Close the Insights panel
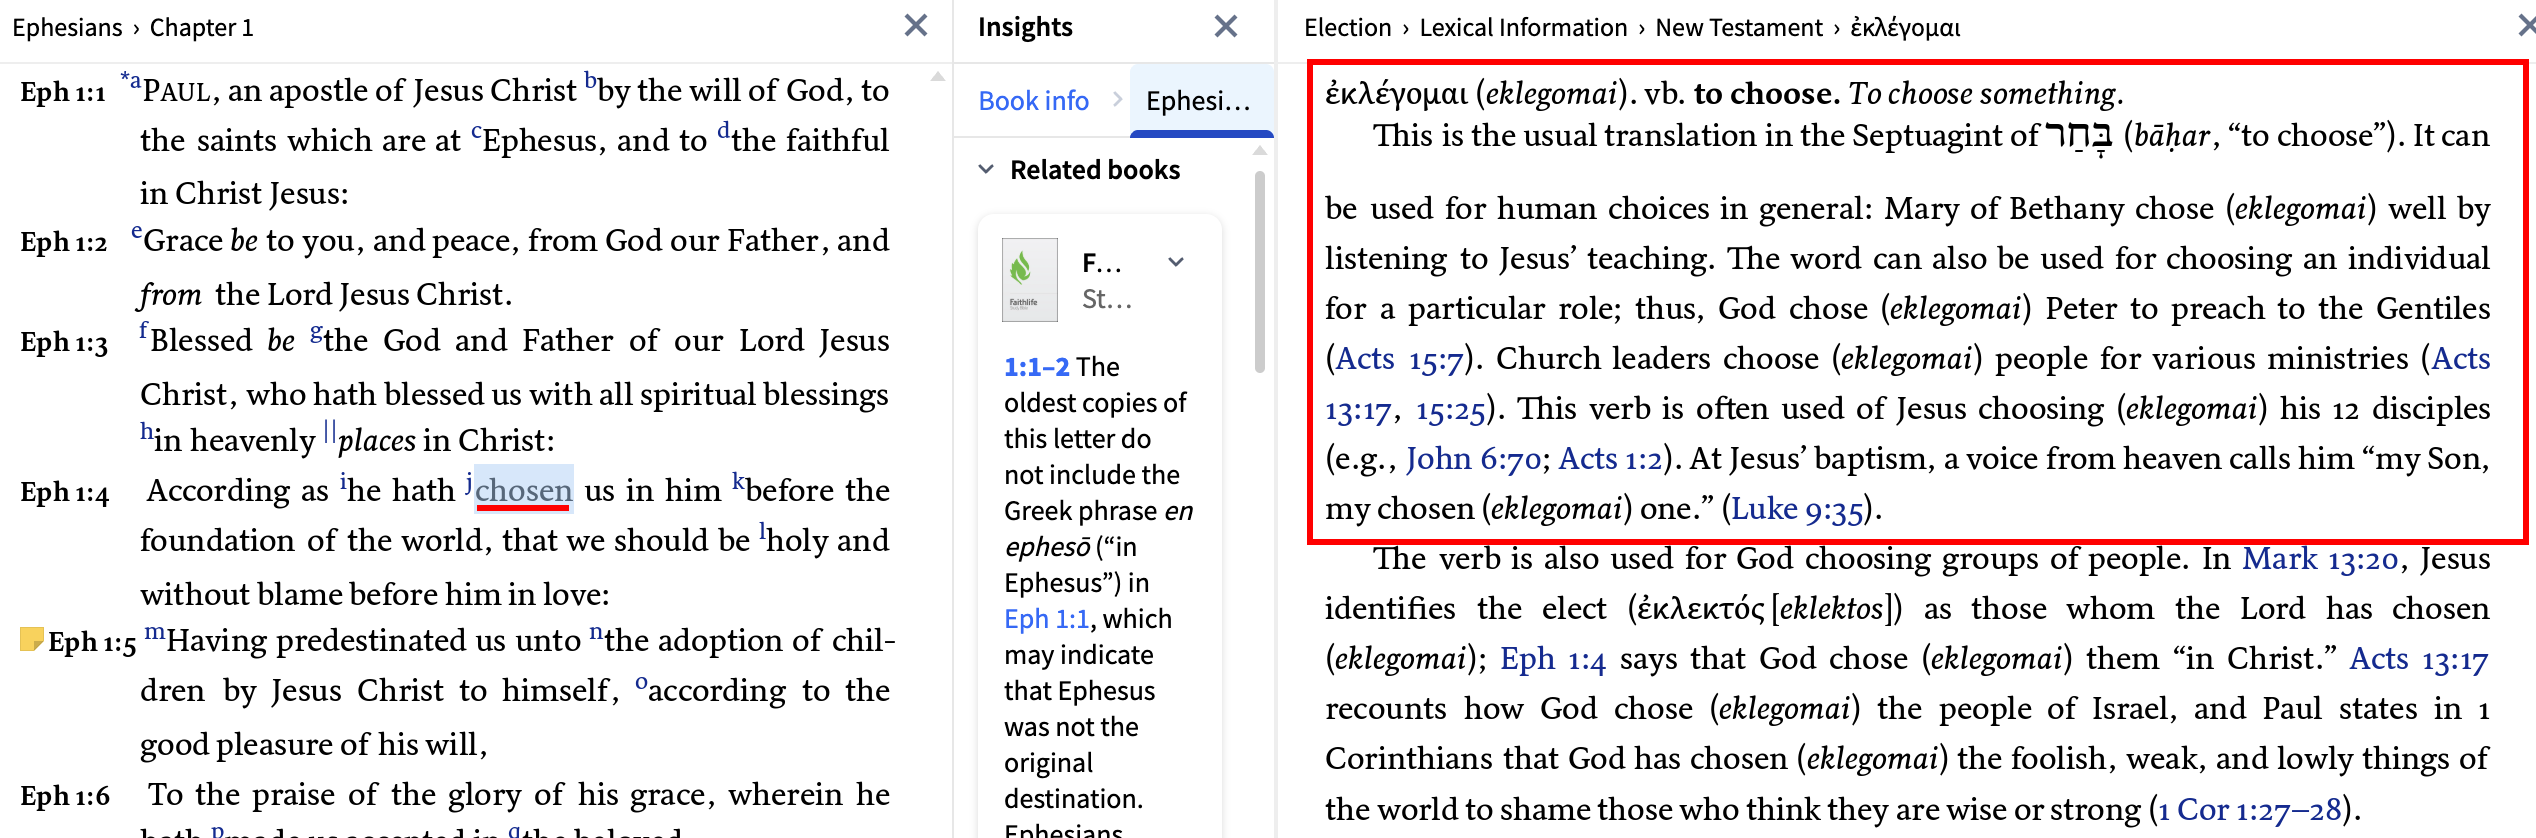The width and height of the screenshot is (2536, 838). (x=1225, y=26)
